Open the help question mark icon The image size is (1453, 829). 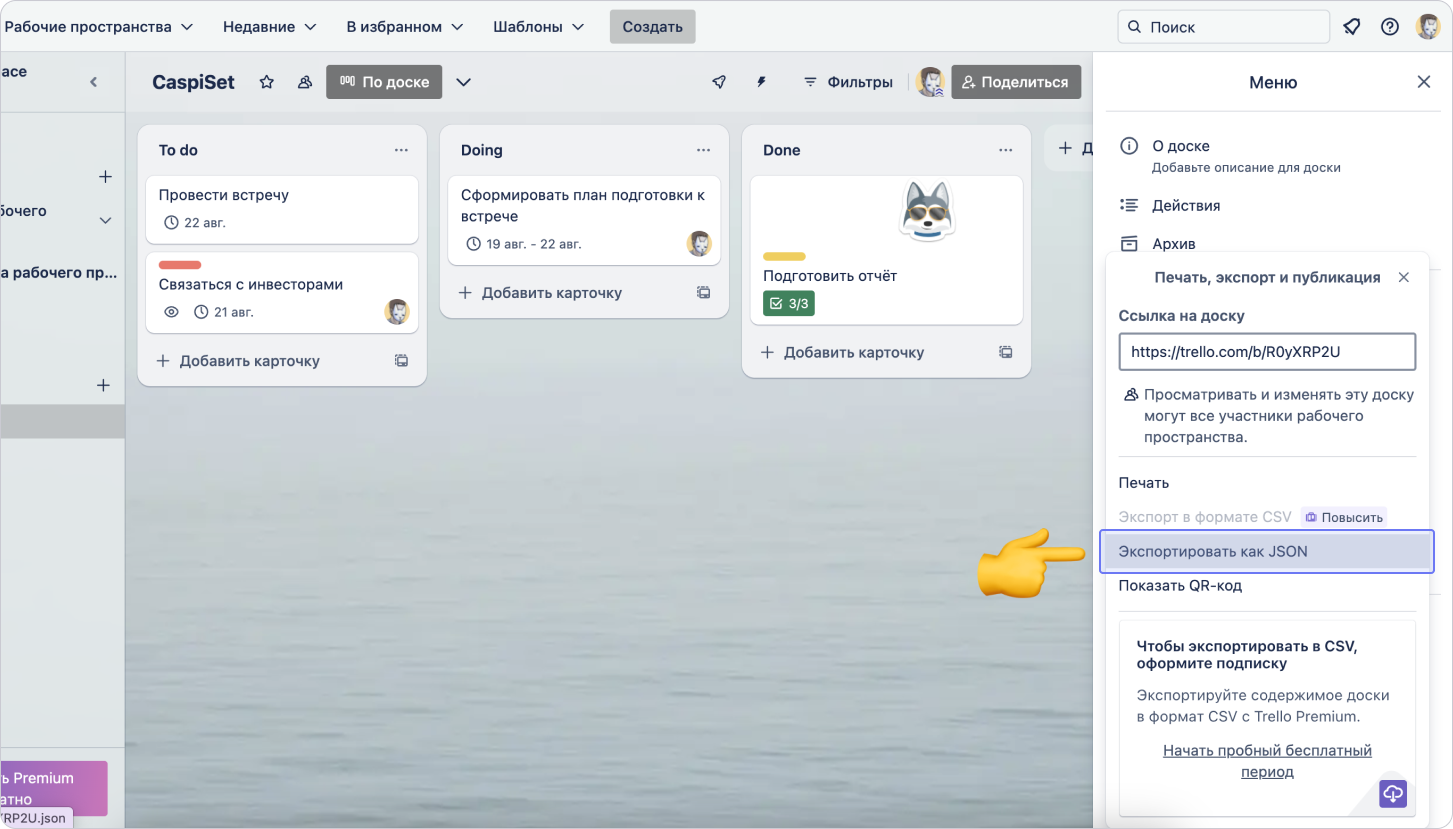click(1389, 27)
